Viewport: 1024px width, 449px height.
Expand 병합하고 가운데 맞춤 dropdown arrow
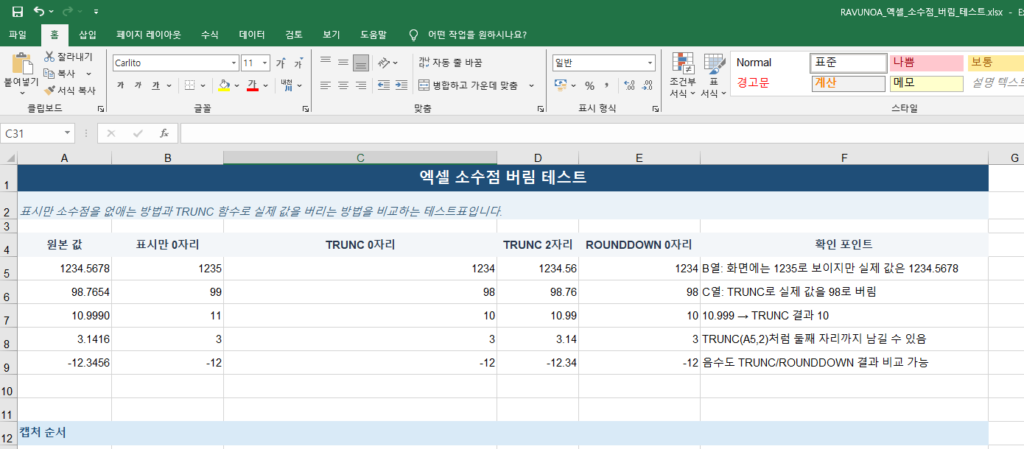coord(531,85)
